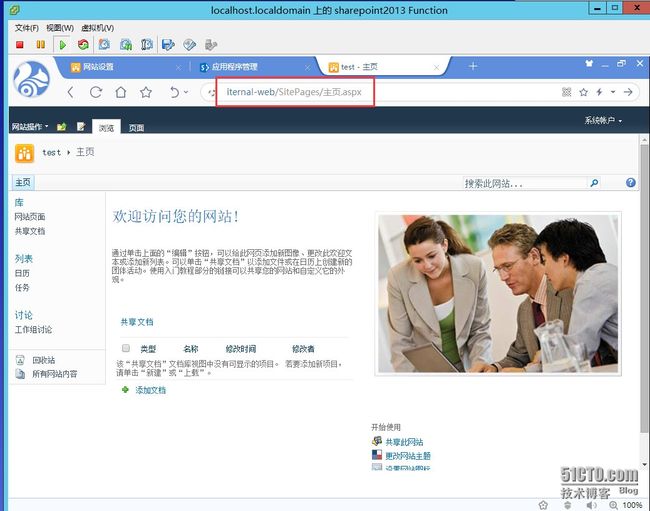Click the undo closed tab arrow
650x511 pixels.
(x=175, y=92)
